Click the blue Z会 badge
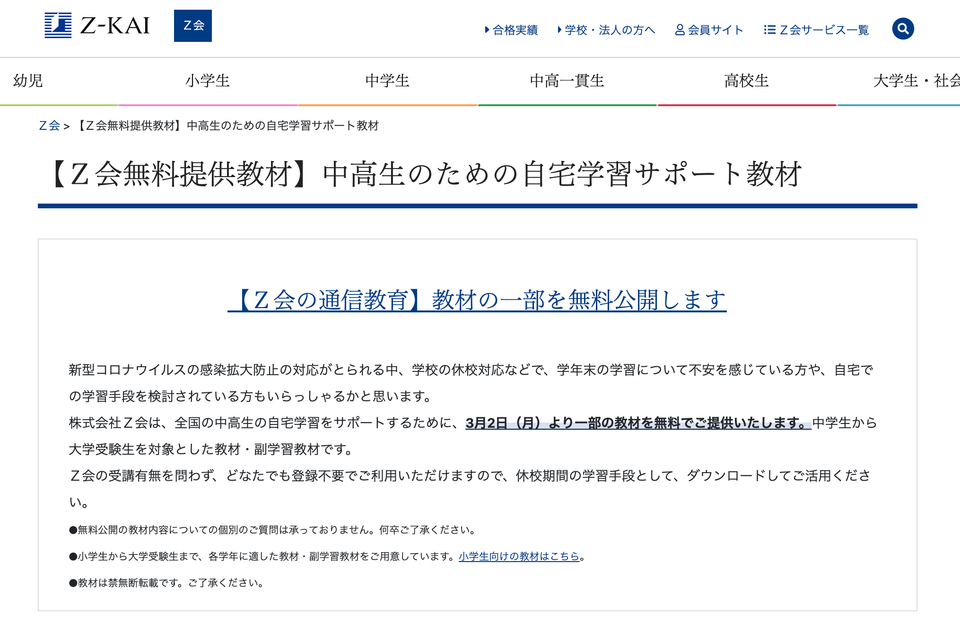 193,26
